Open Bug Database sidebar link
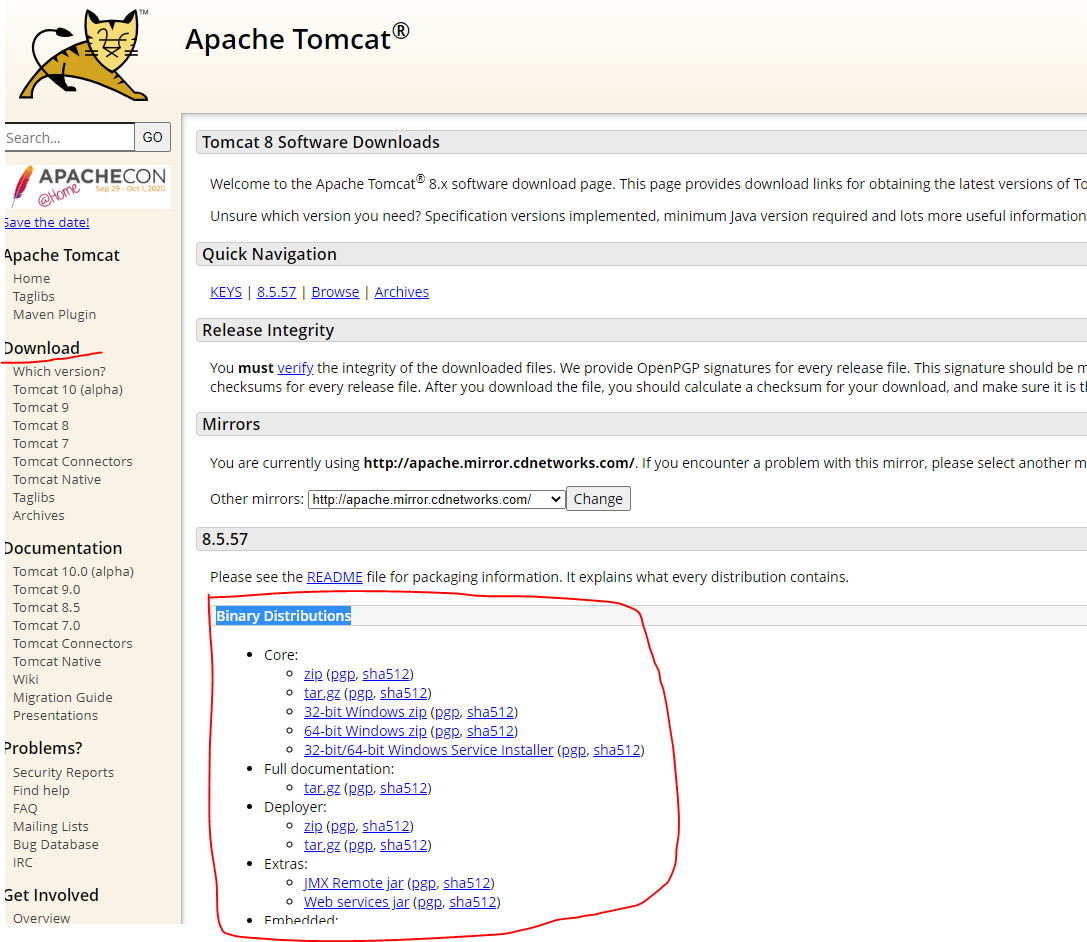The image size is (1087, 942). pyautogui.click(x=55, y=844)
